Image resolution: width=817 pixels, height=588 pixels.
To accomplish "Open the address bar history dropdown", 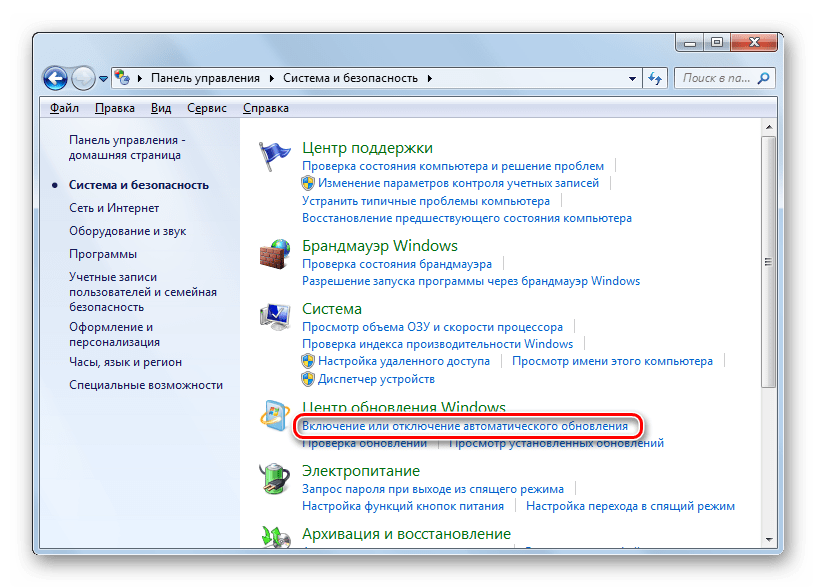I will (x=632, y=79).
